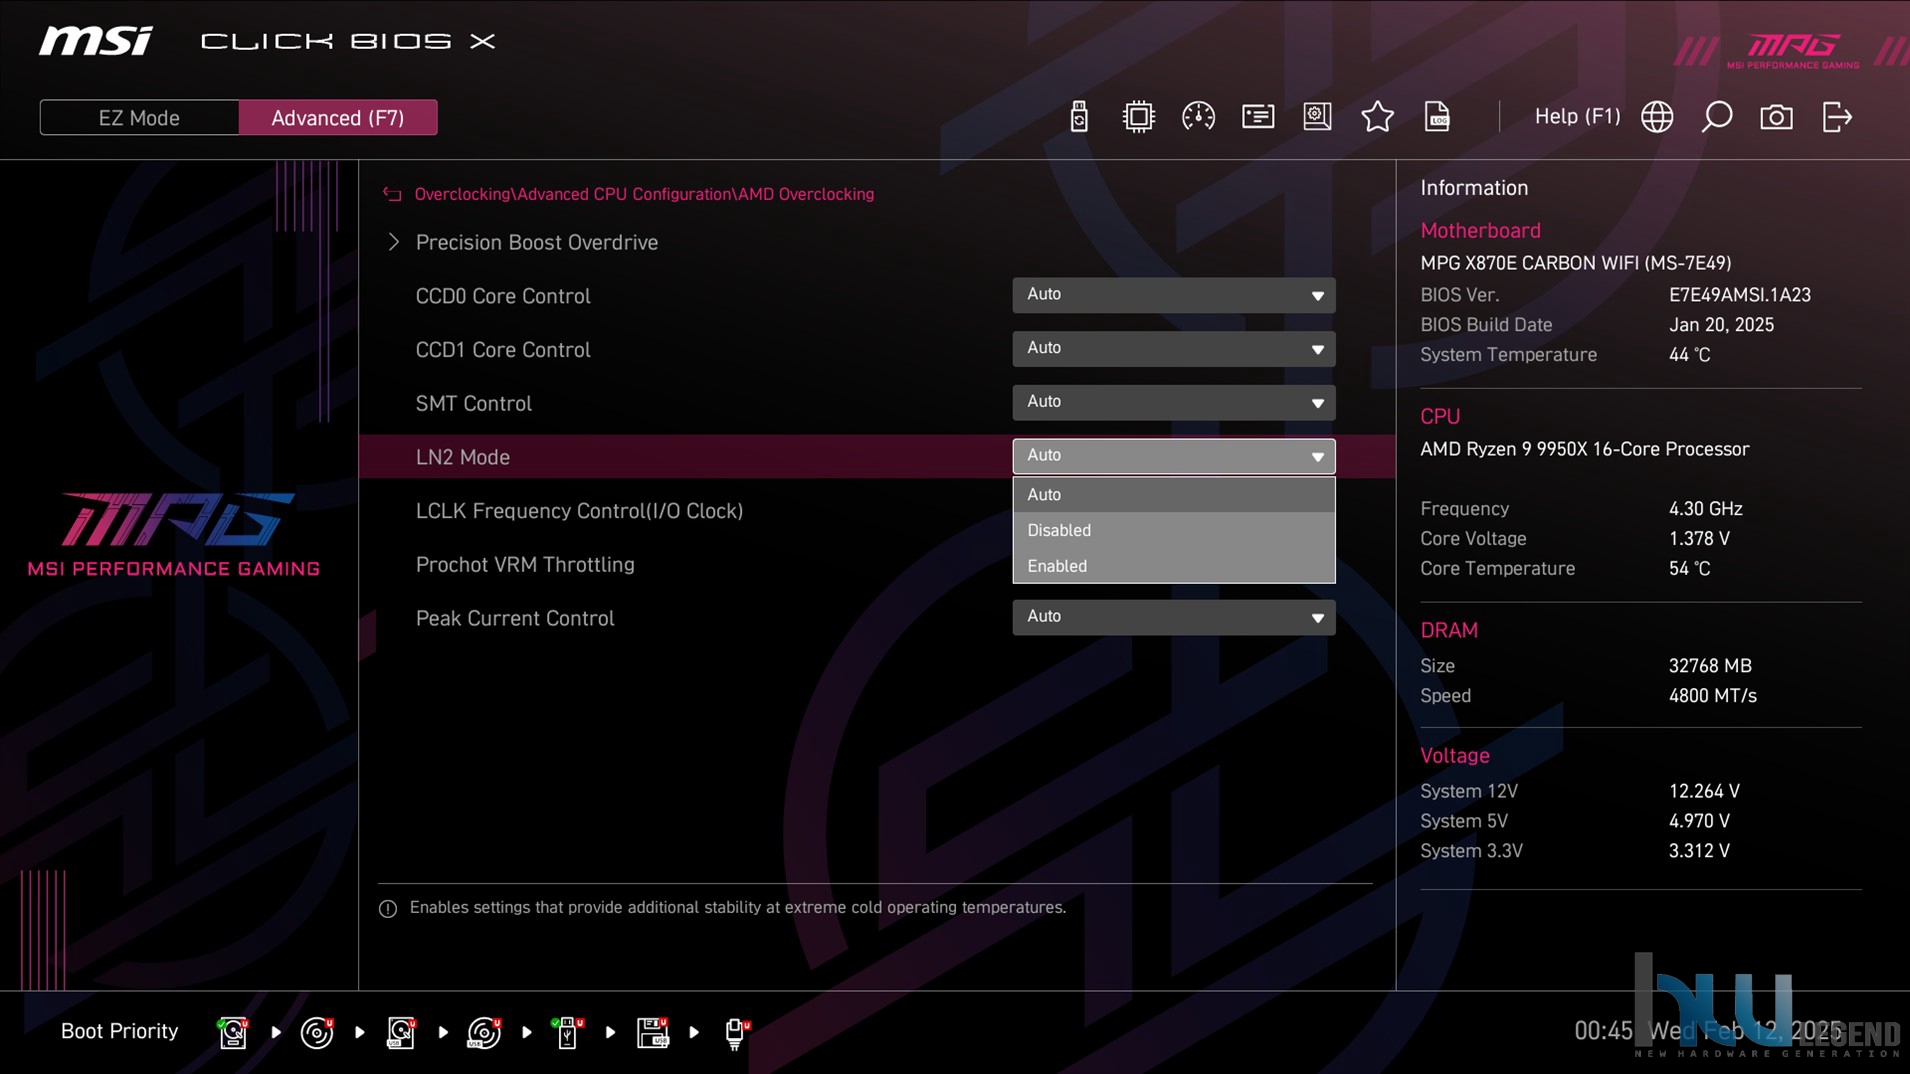The image size is (1910, 1074).
Task: Select the USB optical disc boot icon
Action: 484,1032
